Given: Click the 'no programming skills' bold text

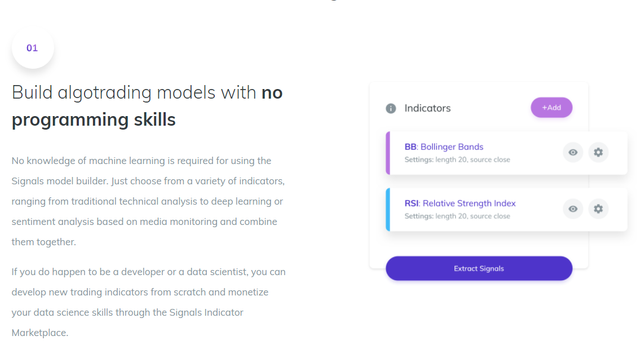Looking at the screenshot, I should click(147, 106).
